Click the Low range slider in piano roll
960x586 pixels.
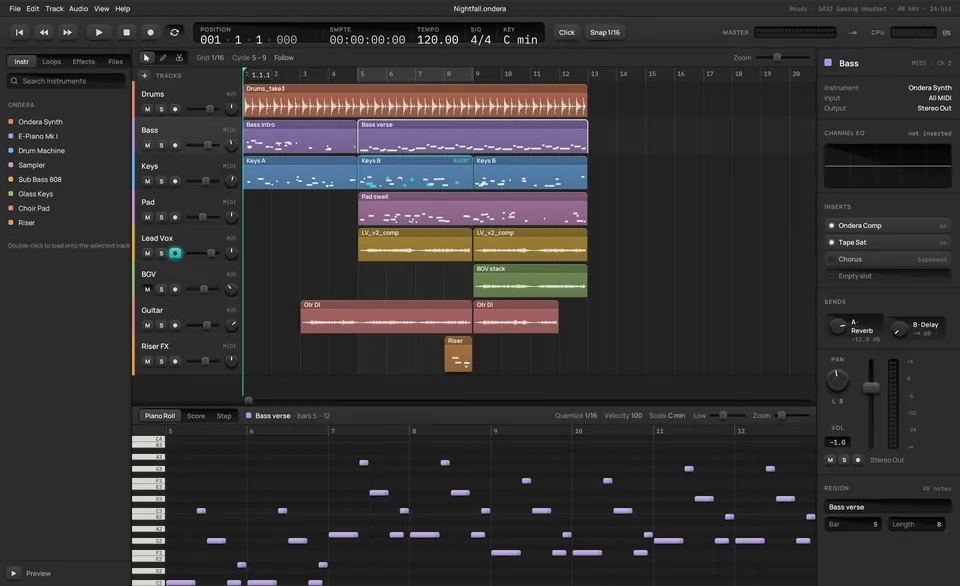click(x=728, y=415)
